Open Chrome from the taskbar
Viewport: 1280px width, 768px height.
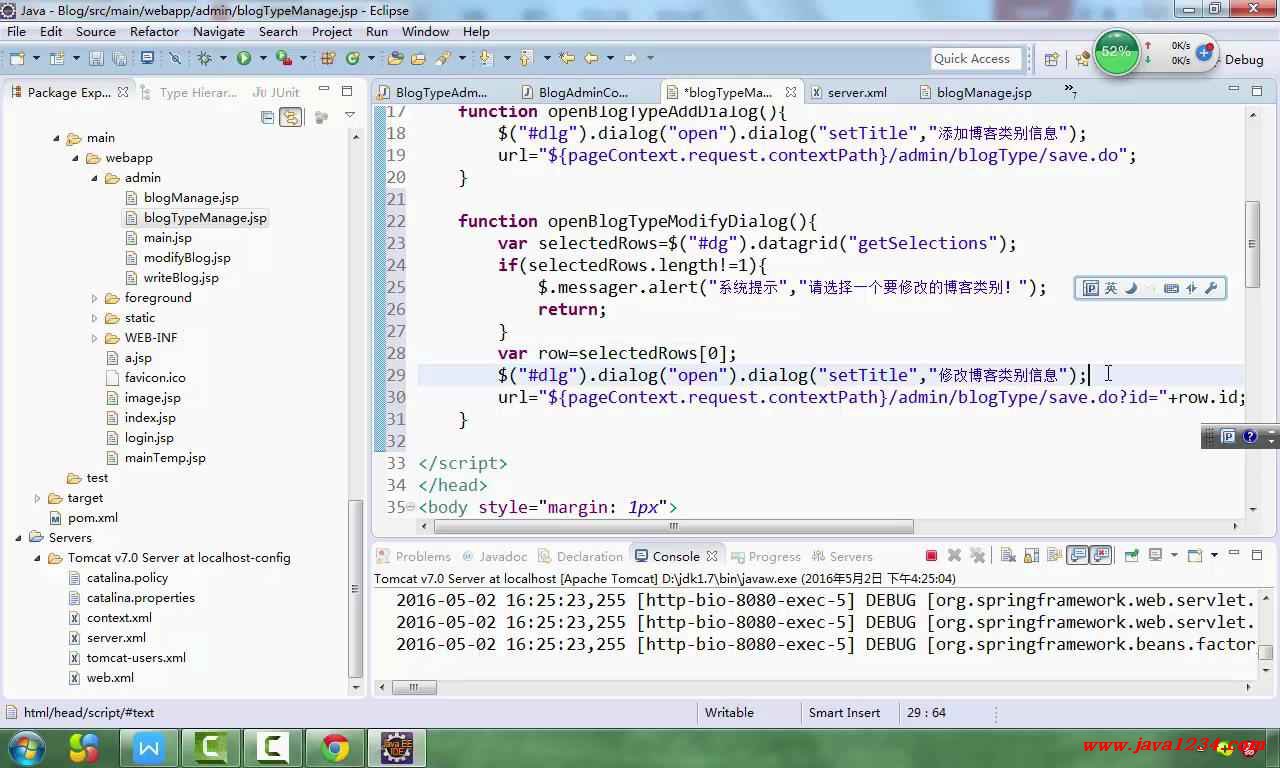pyautogui.click(x=335, y=747)
